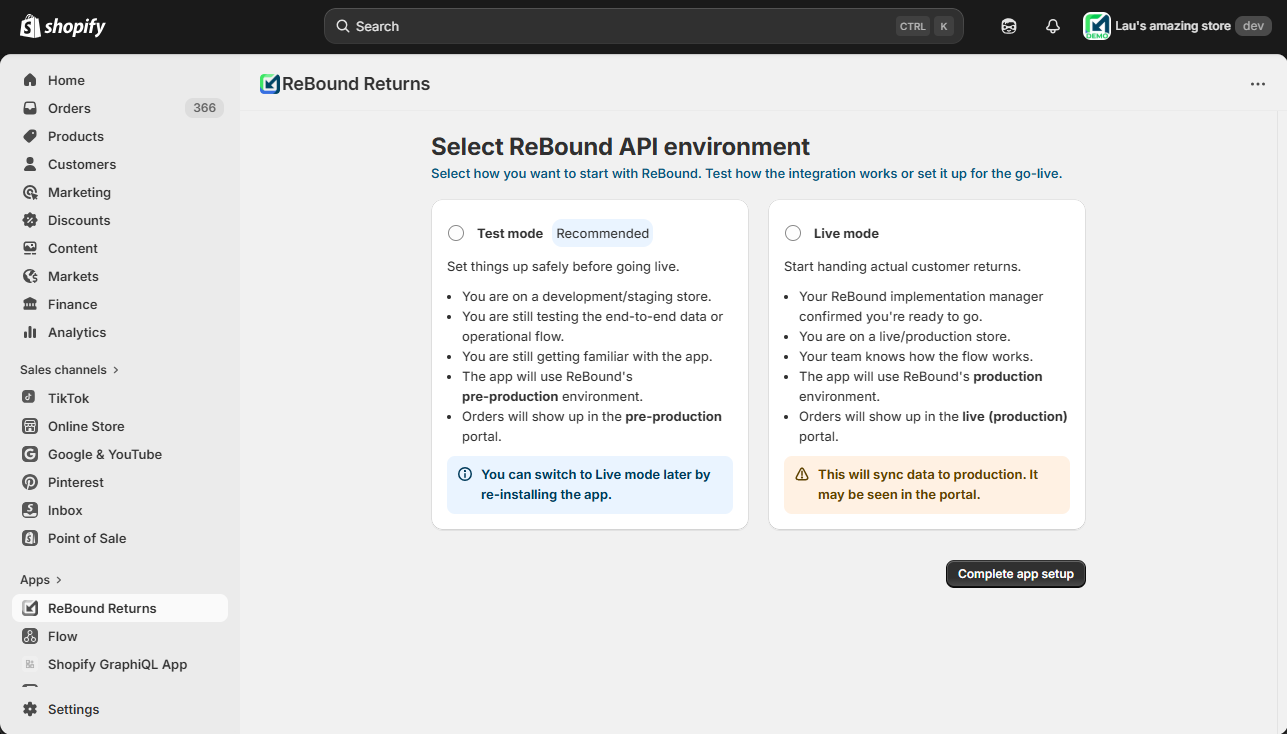Click the Shopify logo
This screenshot has height=734, width=1287.
[63, 26]
